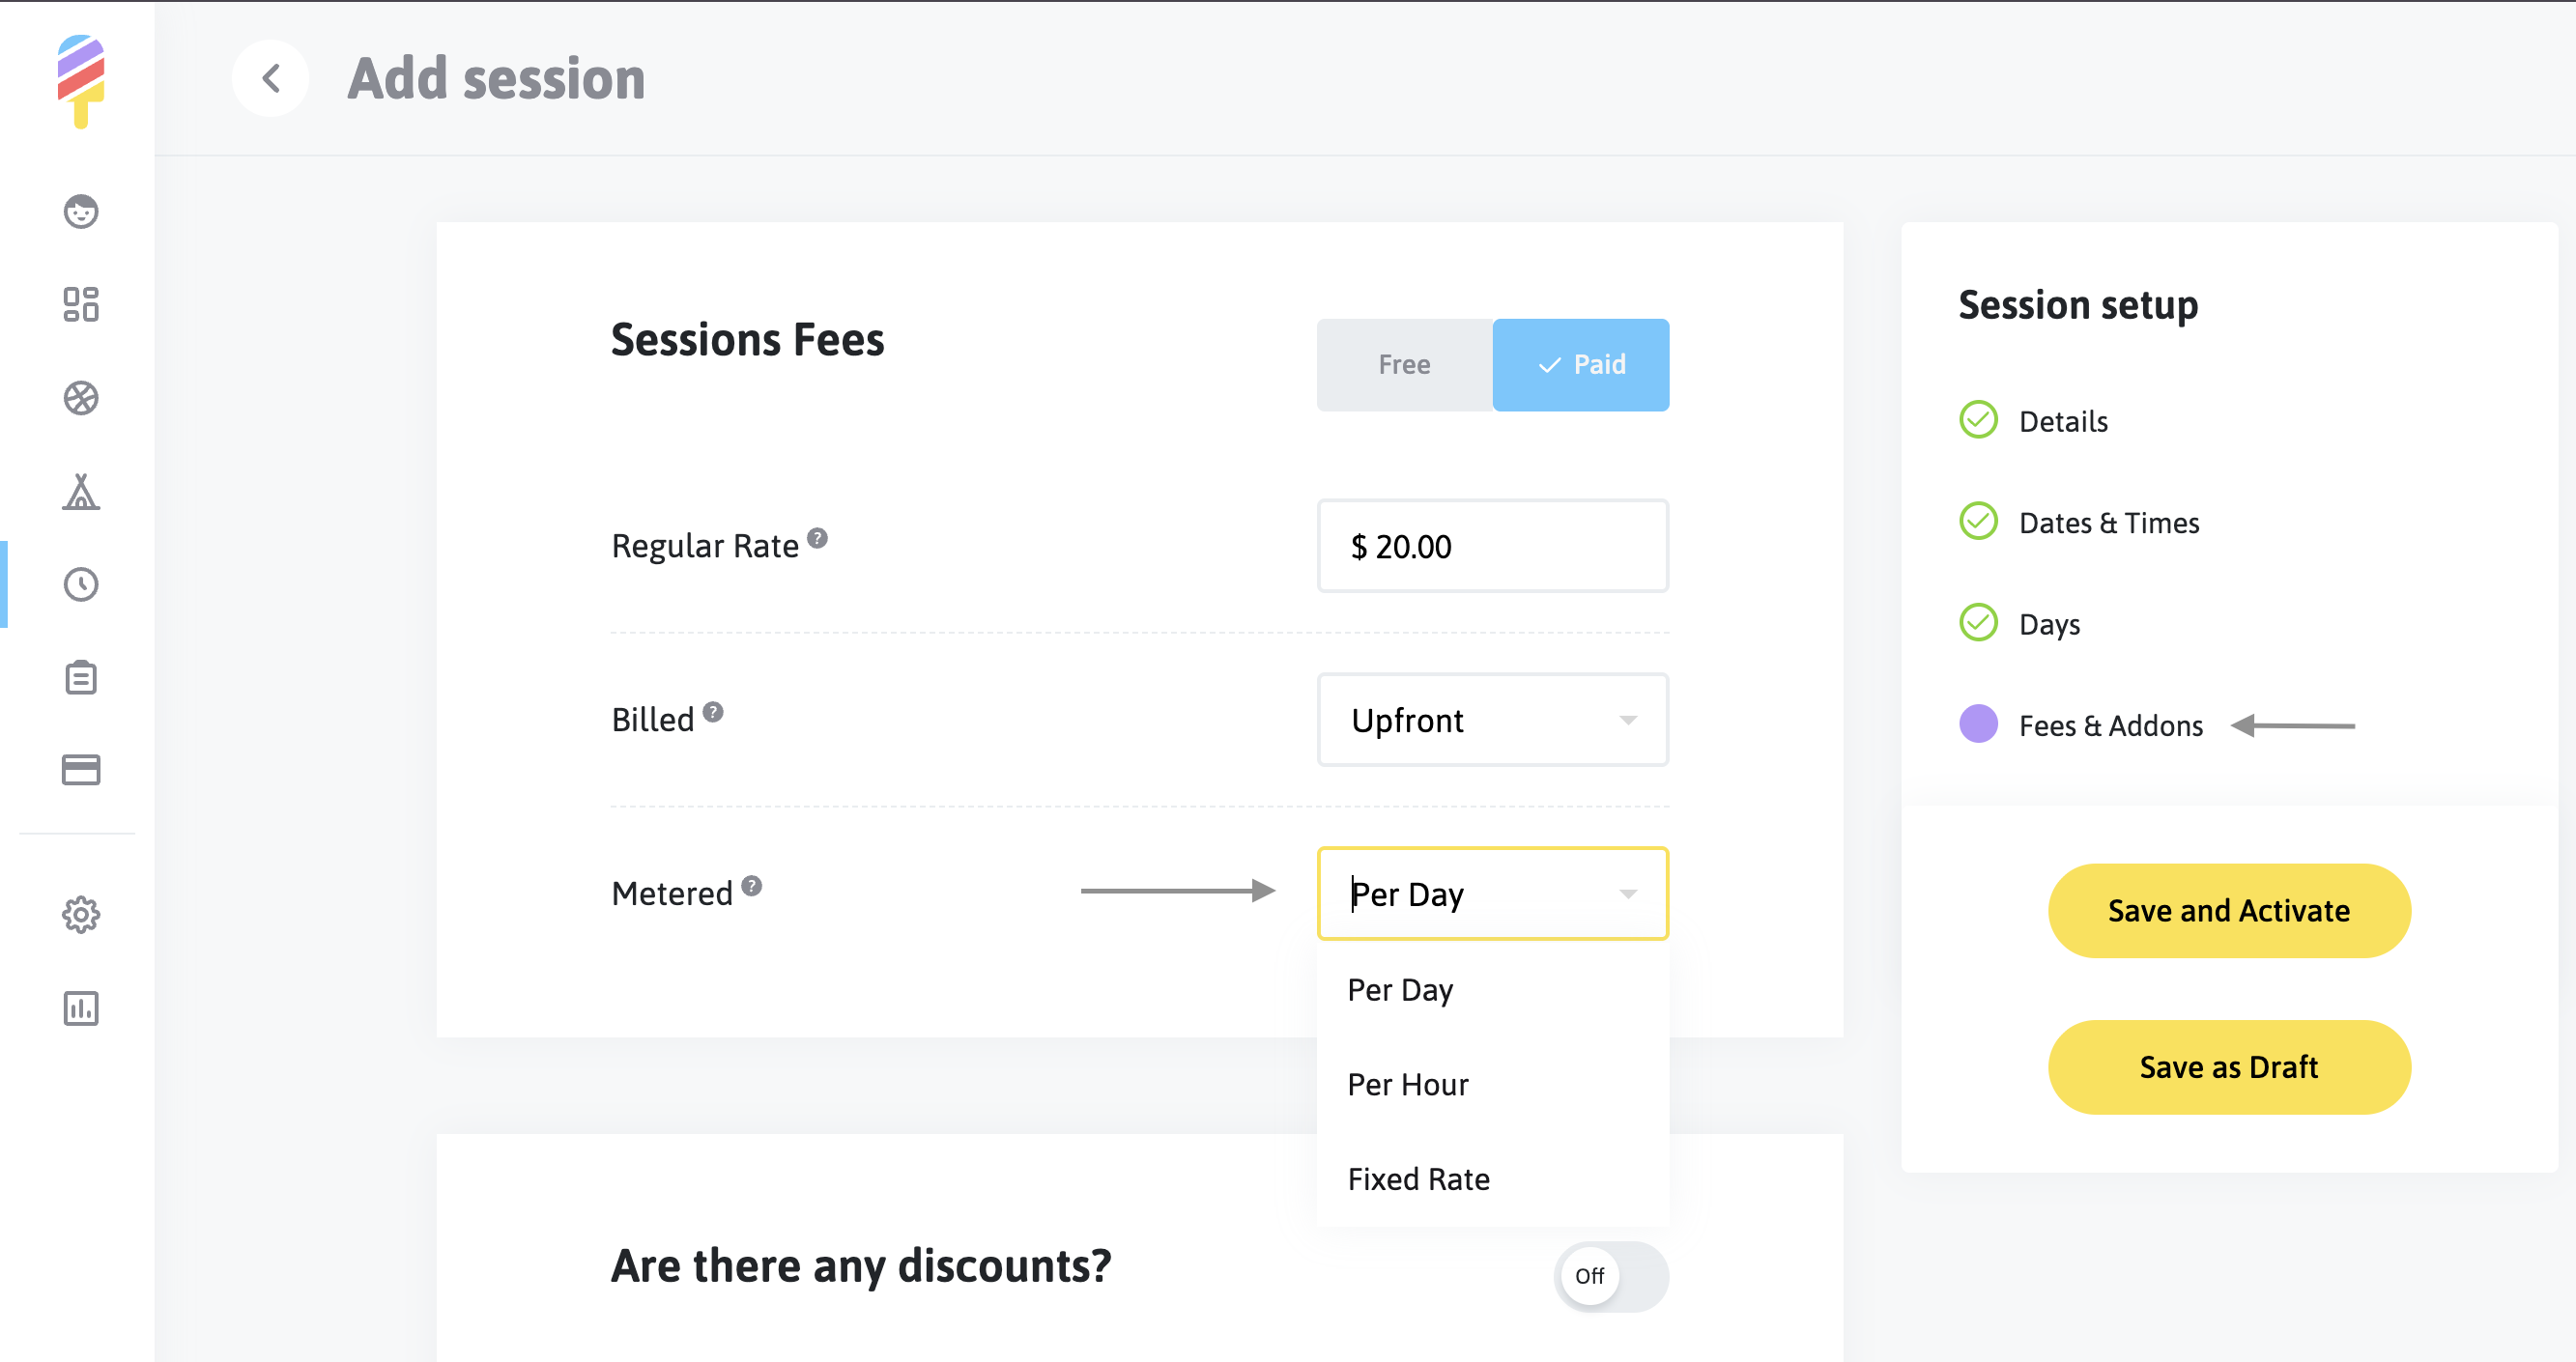This screenshot has width=2576, height=1362.
Task: Open the clock sessions sidebar icon
Action: (81, 584)
